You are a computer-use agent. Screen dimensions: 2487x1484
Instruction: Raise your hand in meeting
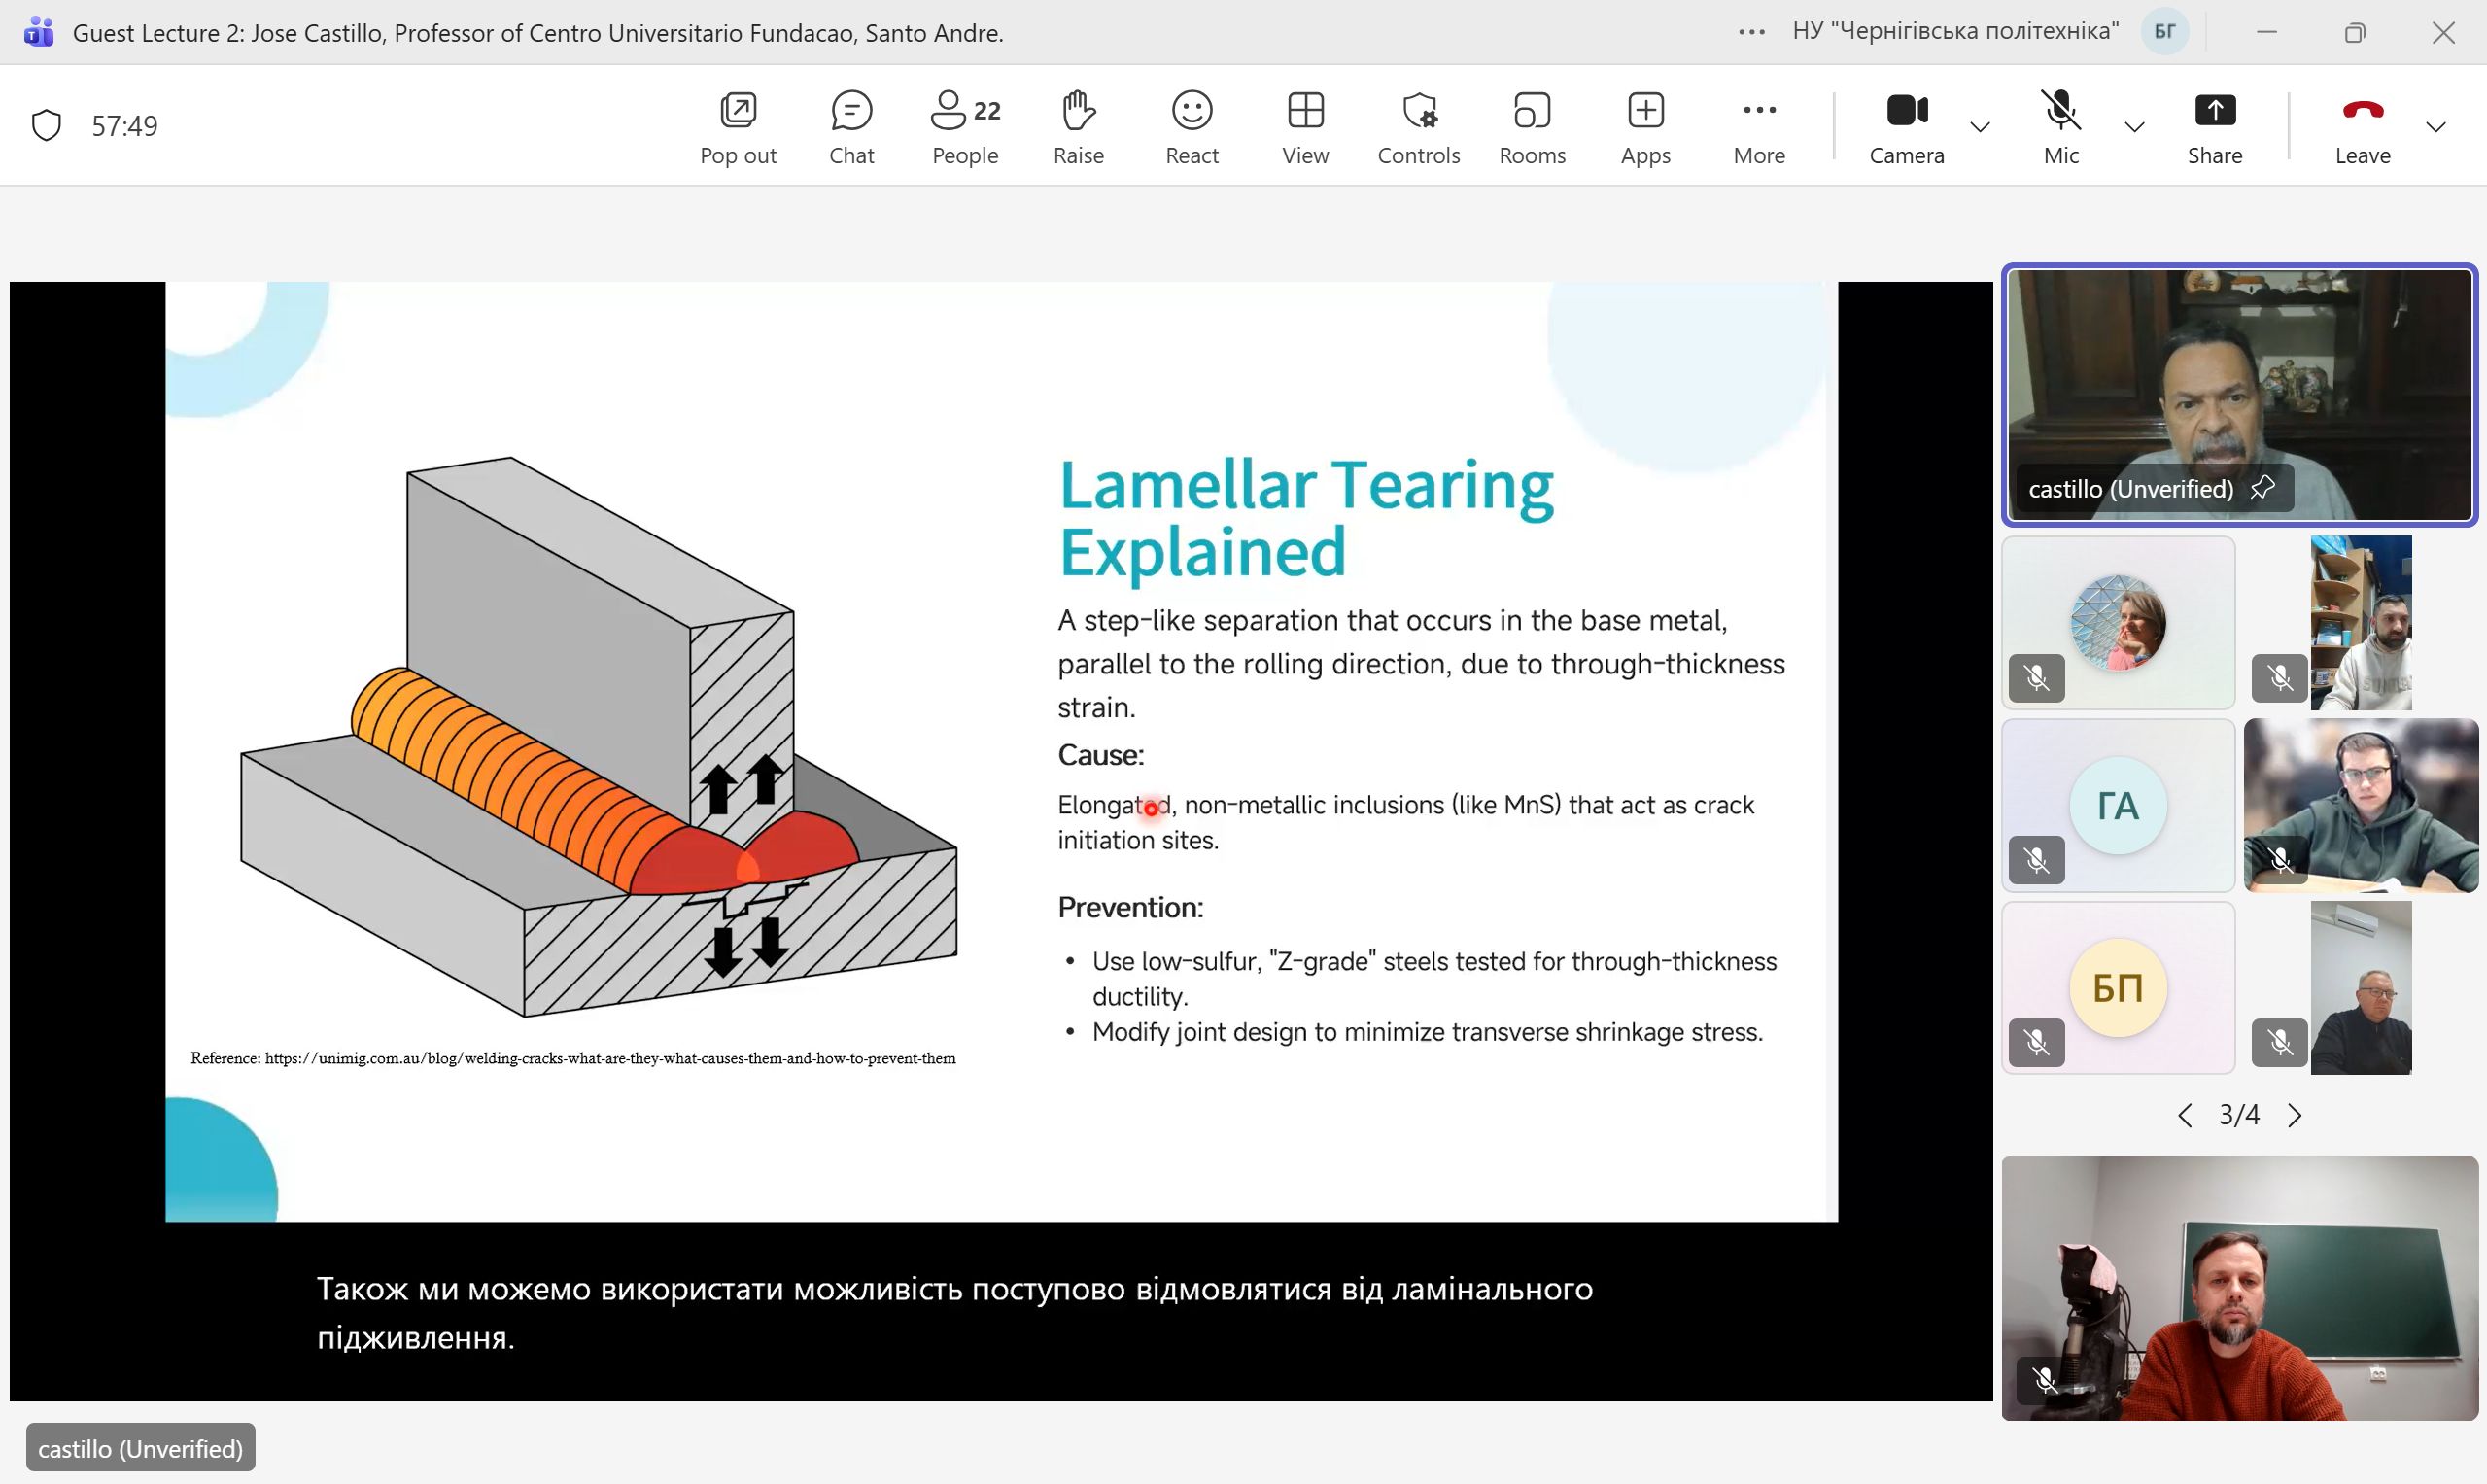[x=1078, y=127]
